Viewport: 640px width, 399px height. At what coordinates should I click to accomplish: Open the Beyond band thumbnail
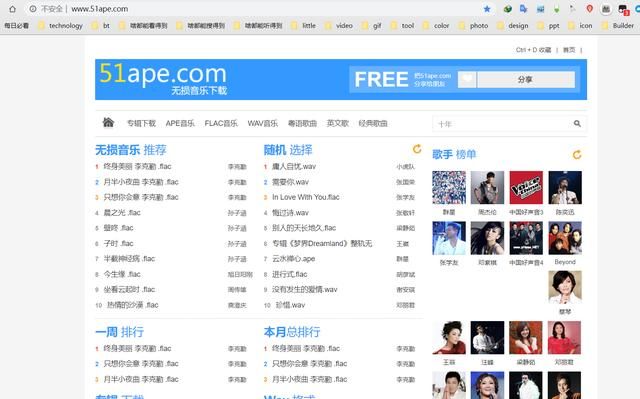pyautogui.click(x=565, y=238)
